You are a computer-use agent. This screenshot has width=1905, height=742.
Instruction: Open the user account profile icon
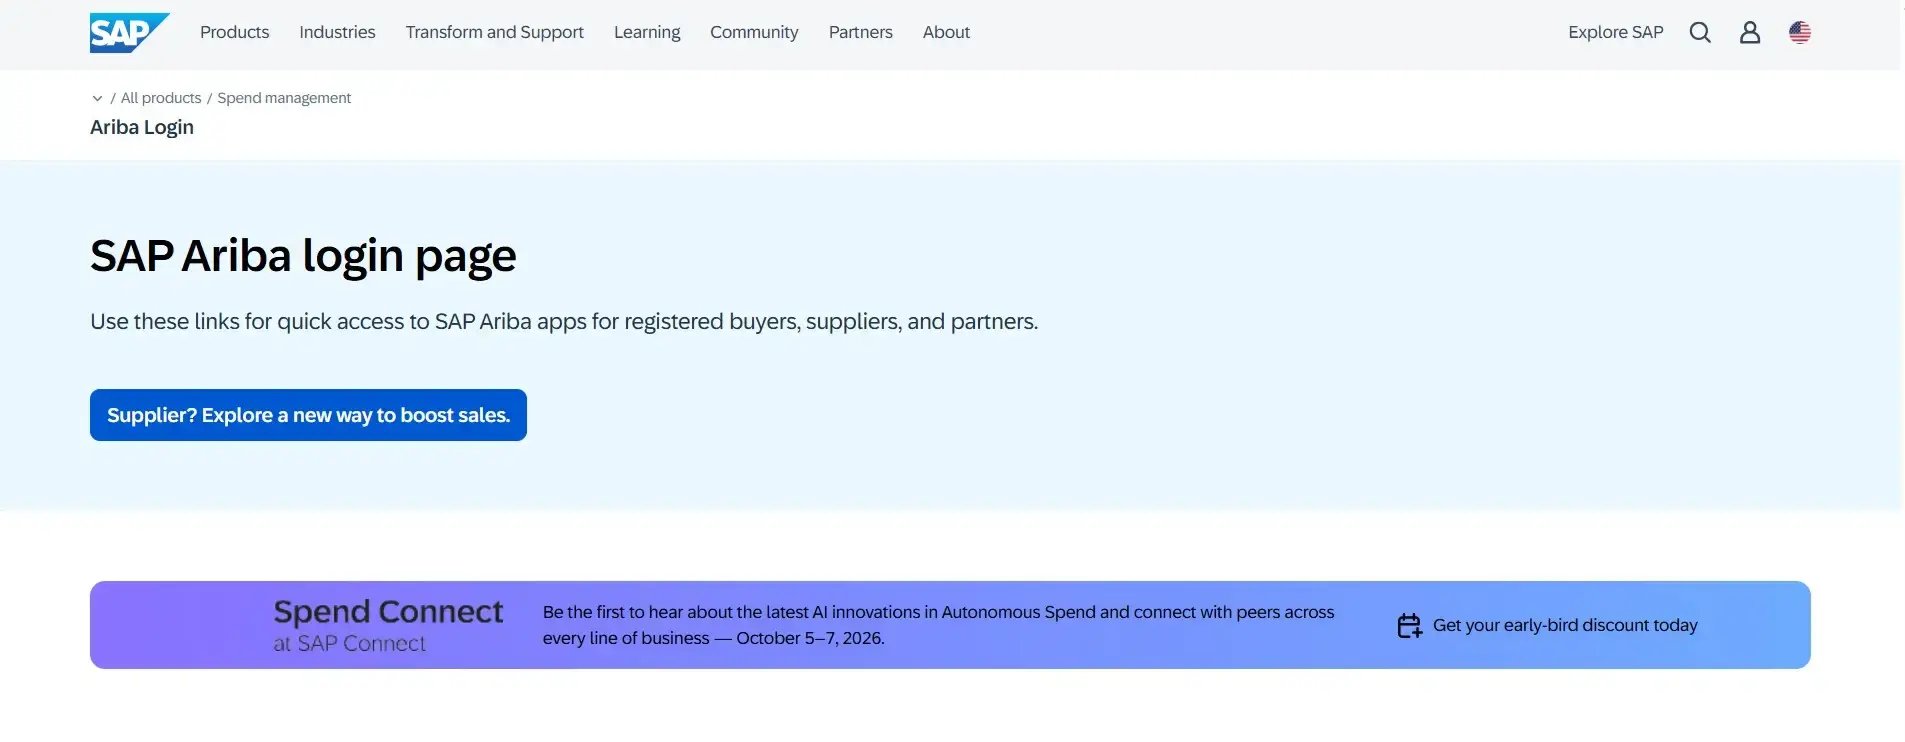[x=1750, y=32]
